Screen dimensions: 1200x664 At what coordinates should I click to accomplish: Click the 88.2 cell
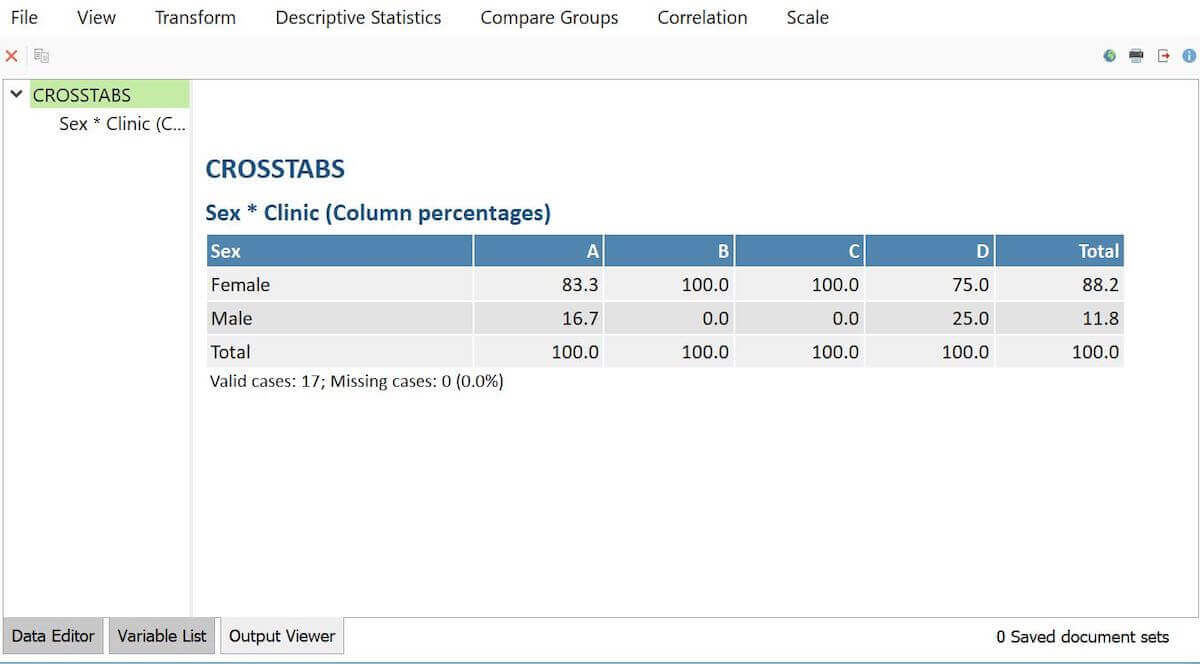(1060, 285)
